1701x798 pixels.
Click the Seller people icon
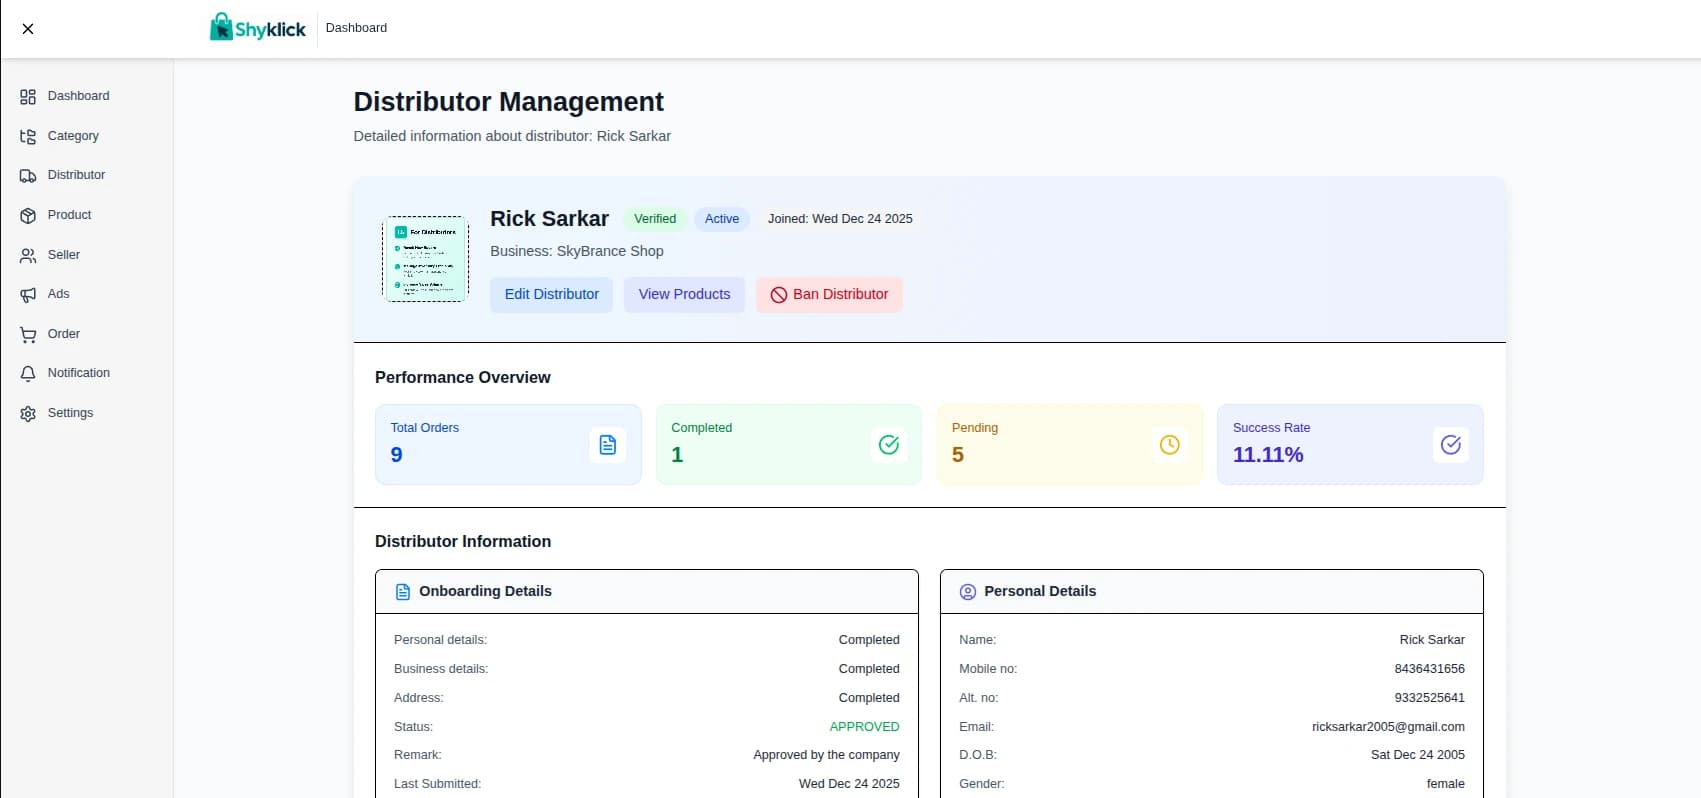28,255
